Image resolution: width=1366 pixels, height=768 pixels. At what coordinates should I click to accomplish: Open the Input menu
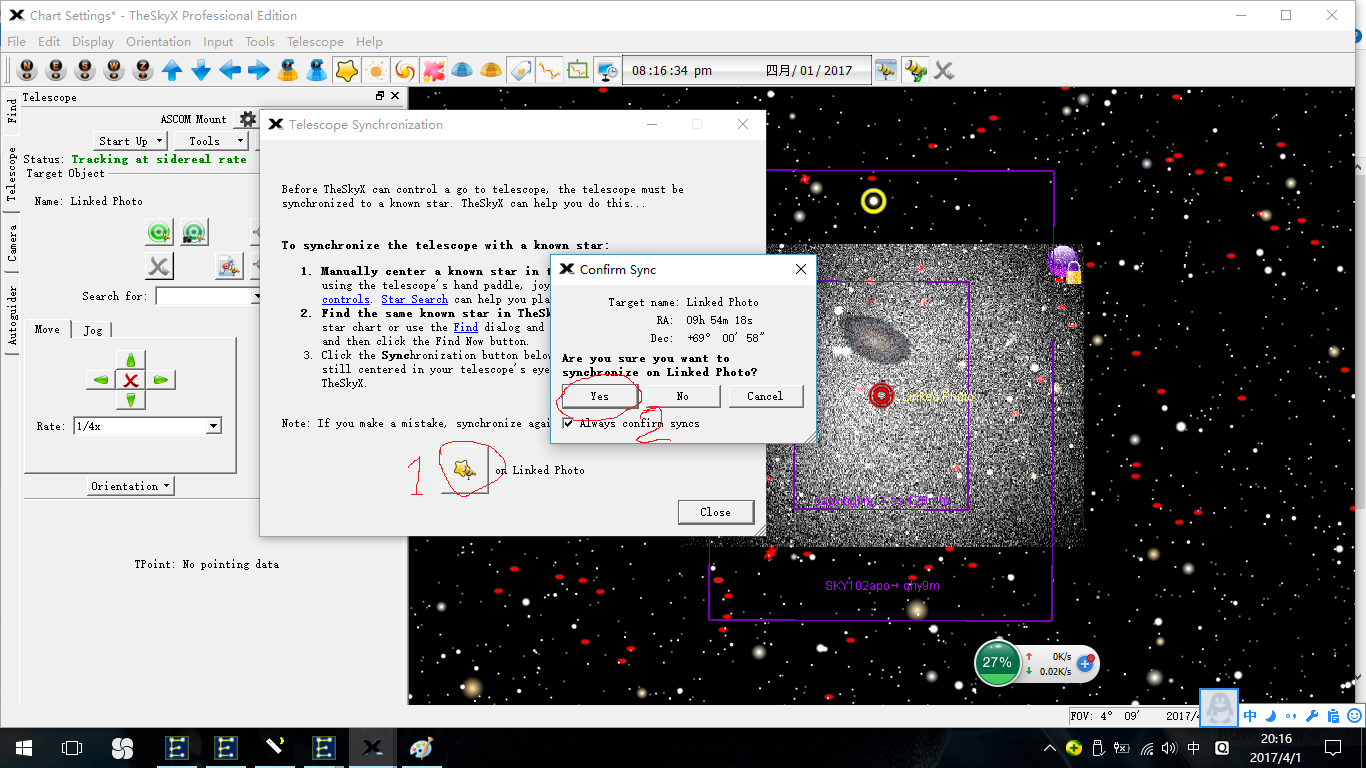point(218,42)
